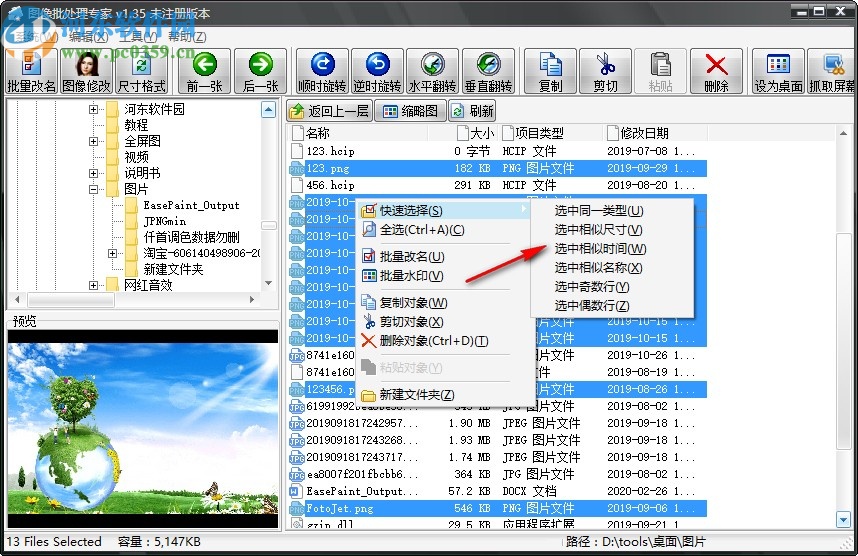Select 选中相似时间(W) in submenu
Image resolution: width=858 pixels, height=556 pixels.
[x=612, y=248]
